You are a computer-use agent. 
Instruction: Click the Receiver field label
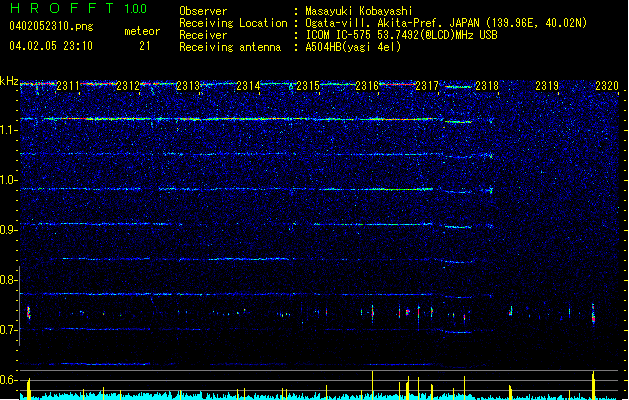tap(203, 35)
